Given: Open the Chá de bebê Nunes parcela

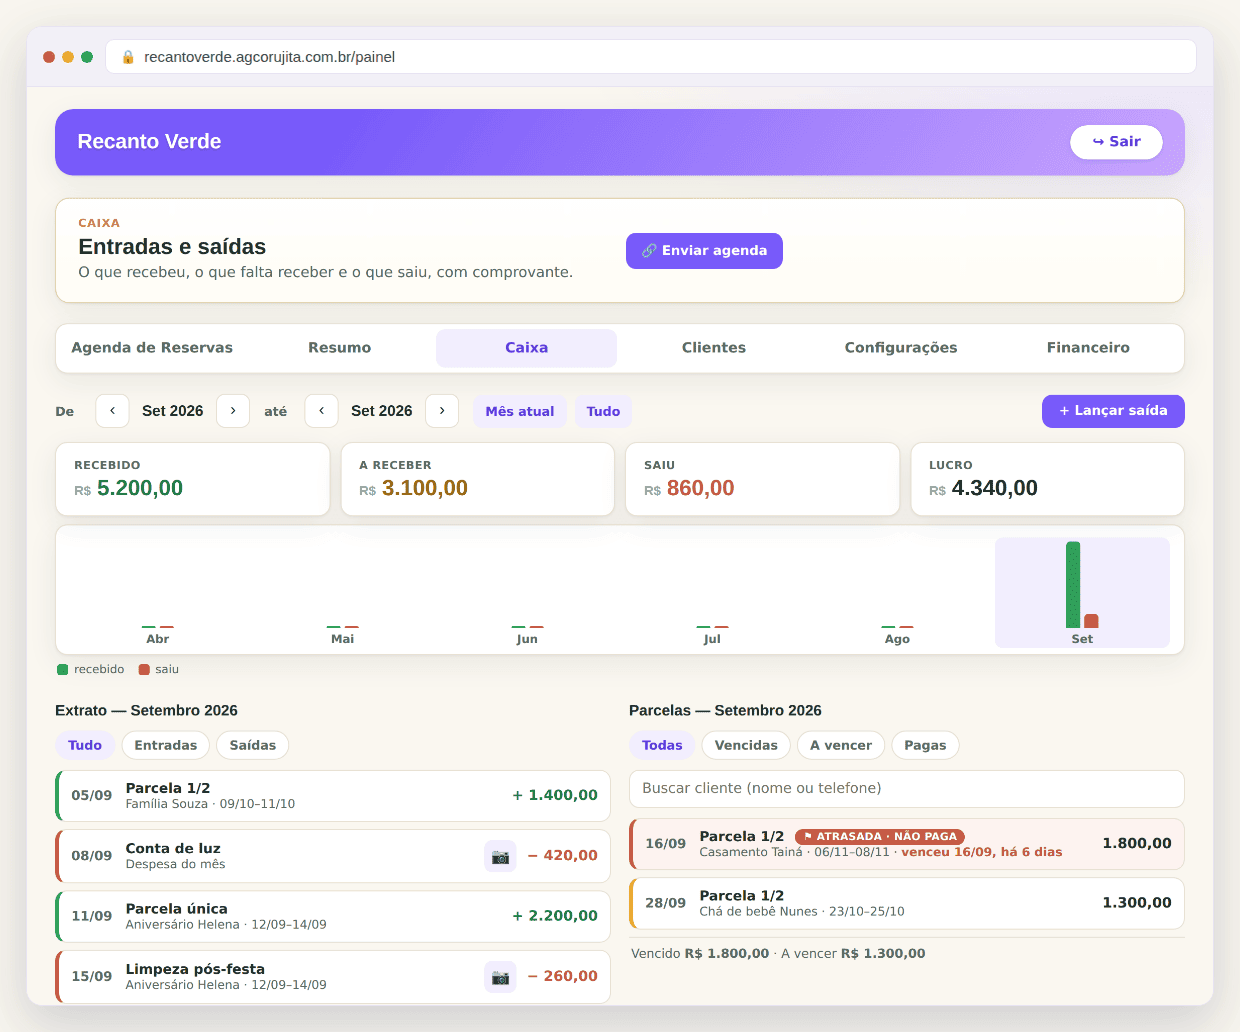Looking at the screenshot, I should (907, 903).
